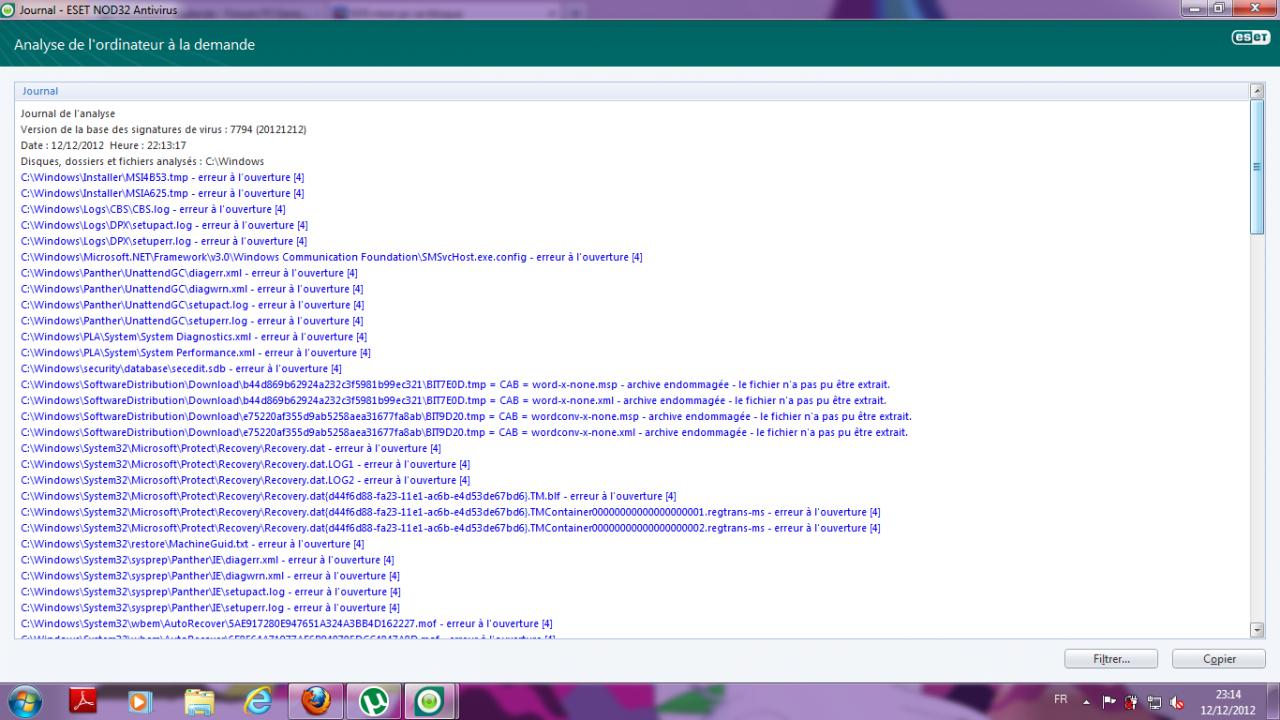Open the FR input language selector
Screen dimensions: 1280x720
[x=1061, y=702]
